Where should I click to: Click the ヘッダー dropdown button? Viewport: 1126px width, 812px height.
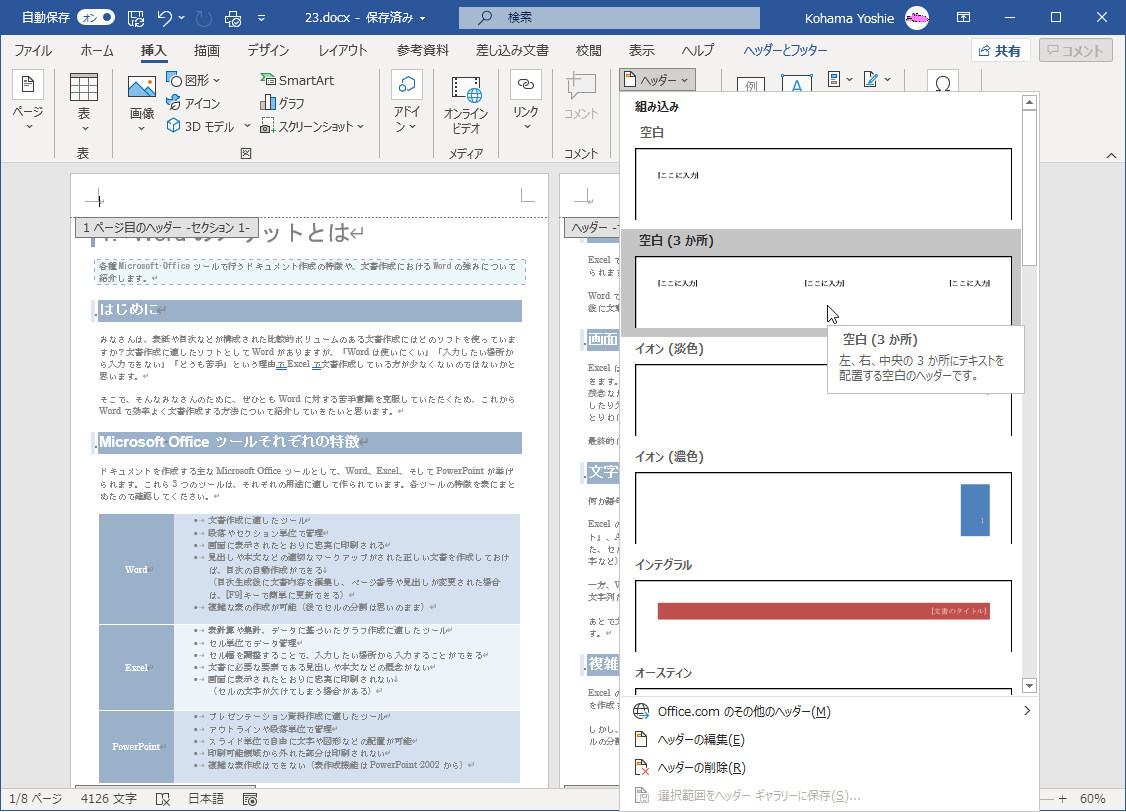(x=657, y=80)
